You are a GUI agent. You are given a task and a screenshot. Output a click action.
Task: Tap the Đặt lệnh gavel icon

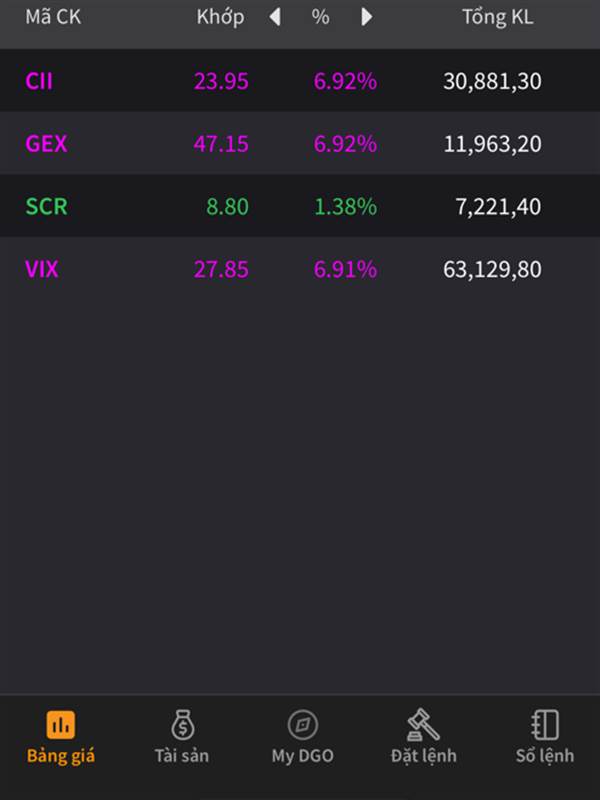click(x=423, y=724)
